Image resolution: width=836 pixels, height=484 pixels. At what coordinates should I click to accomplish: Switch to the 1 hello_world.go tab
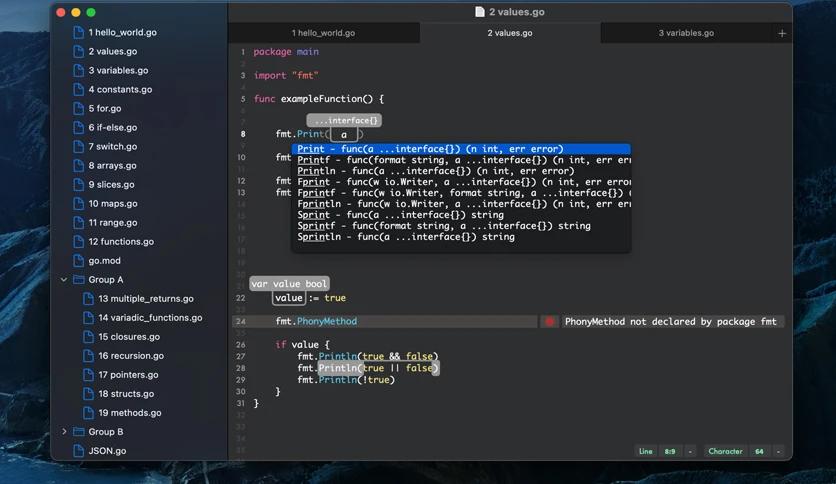click(324, 33)
